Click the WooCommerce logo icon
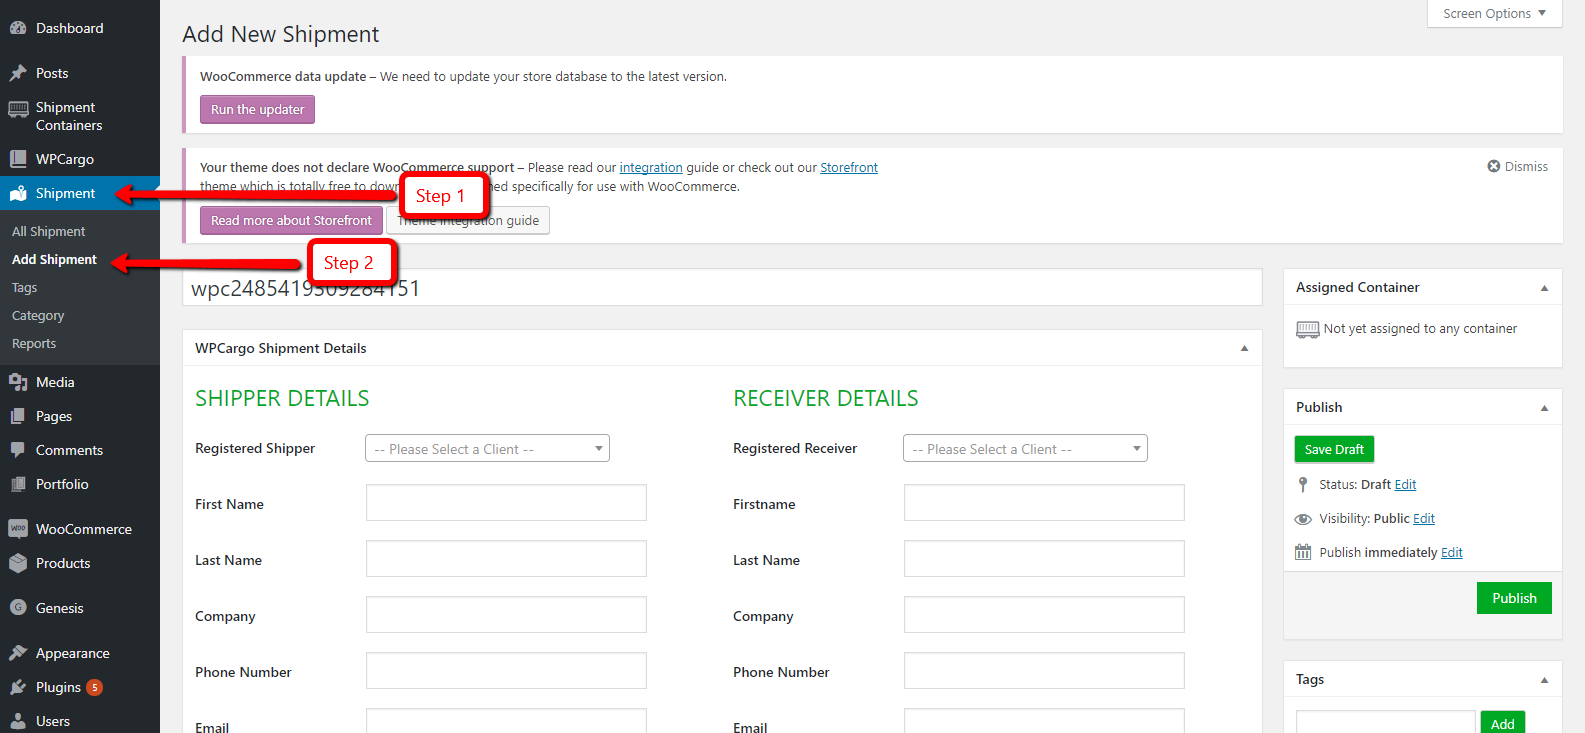 tap(18, 529)
